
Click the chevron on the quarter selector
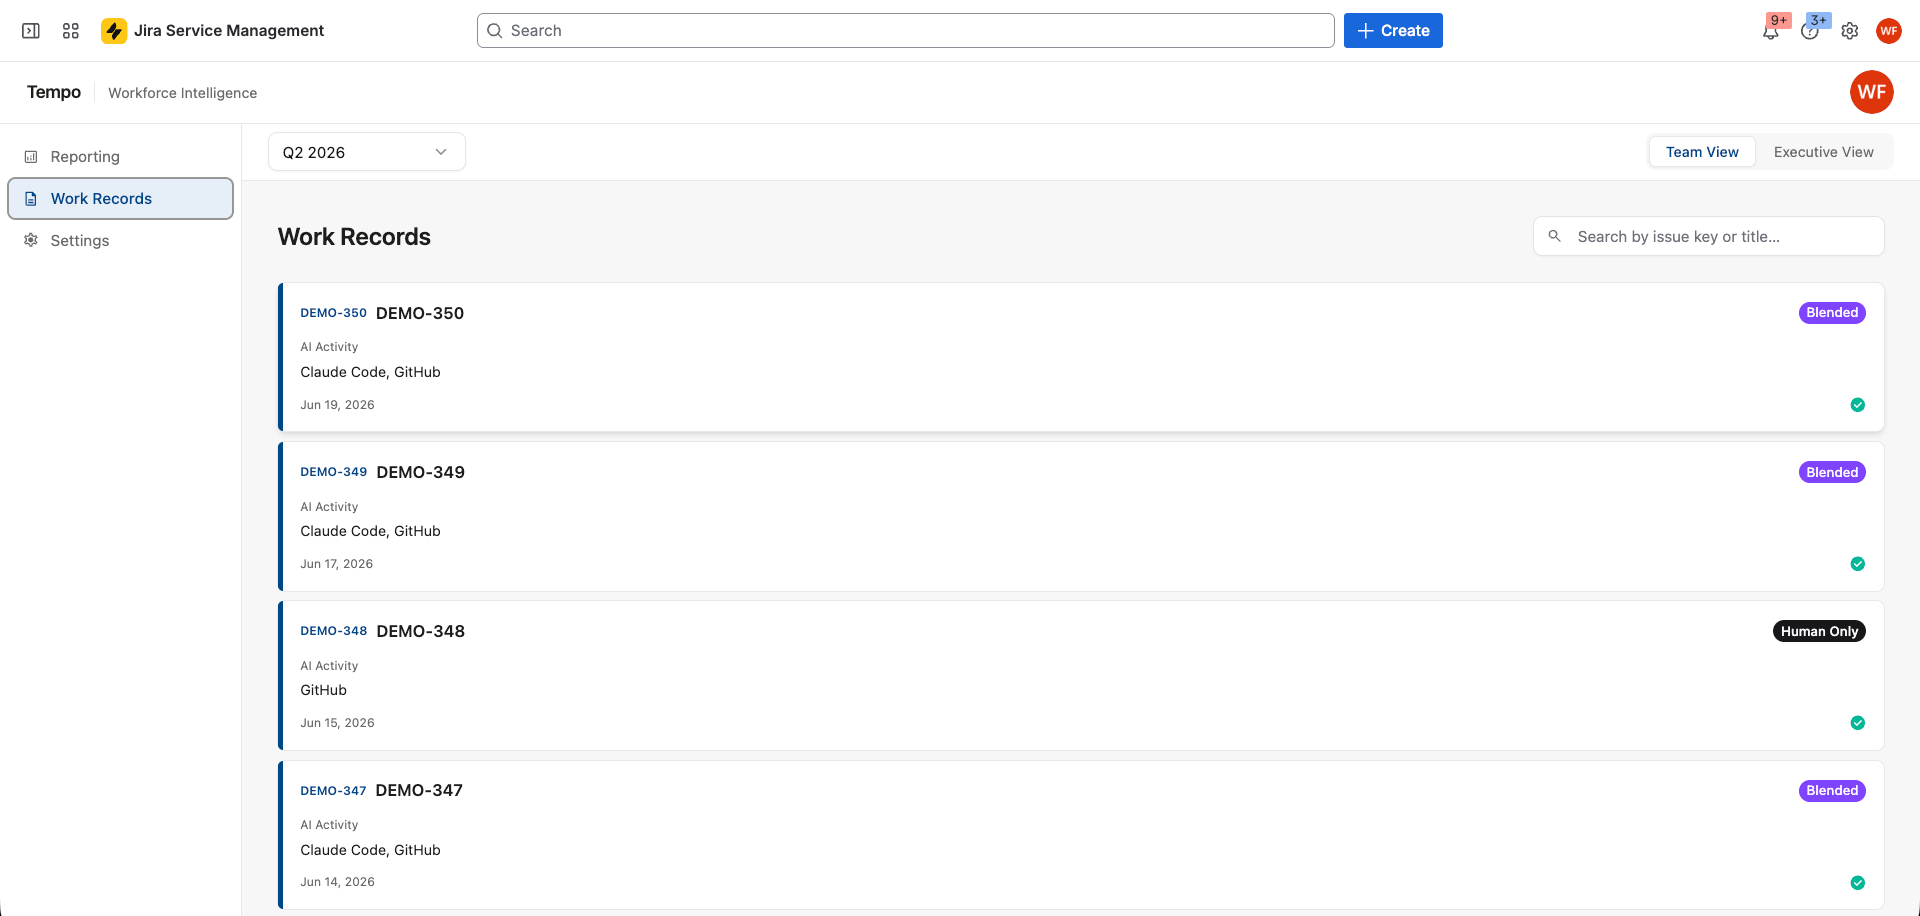click(x=441, y=152)
